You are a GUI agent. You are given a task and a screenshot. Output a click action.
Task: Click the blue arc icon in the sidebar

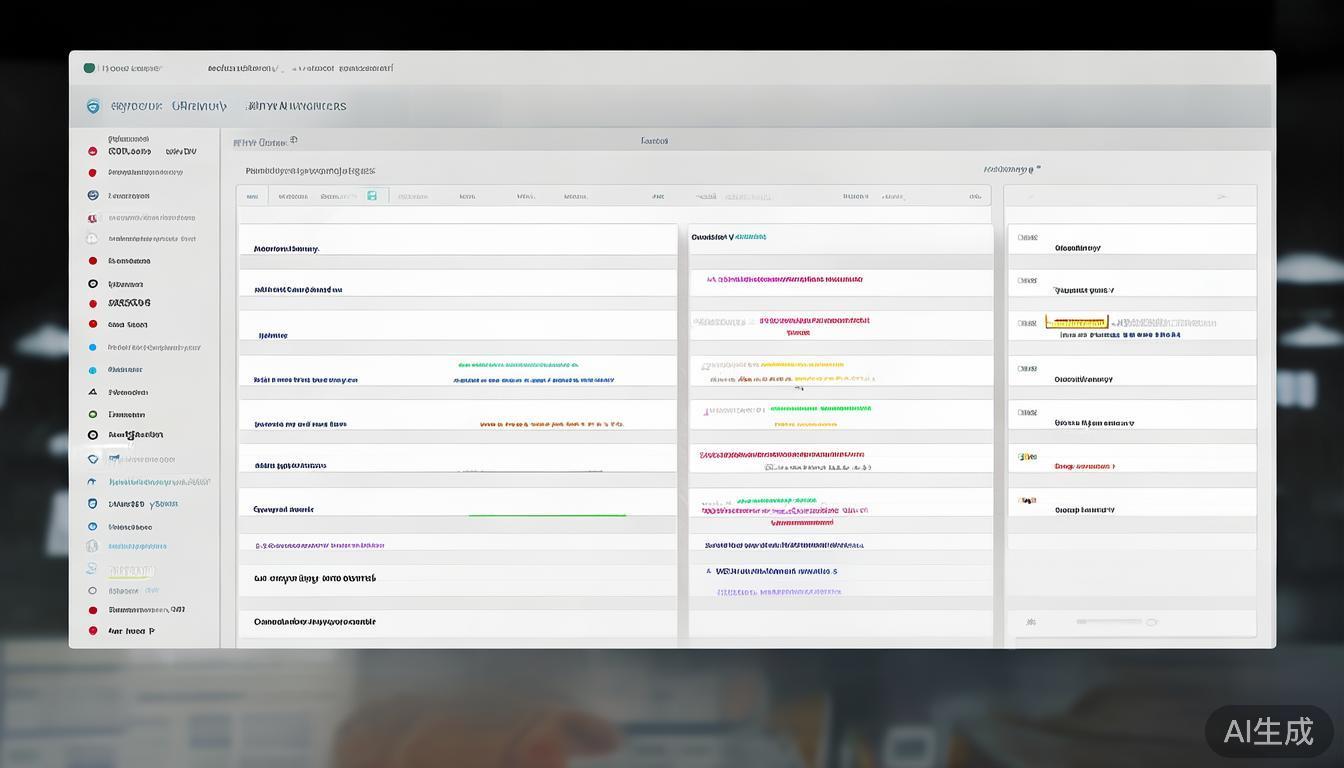click(93, 481)
